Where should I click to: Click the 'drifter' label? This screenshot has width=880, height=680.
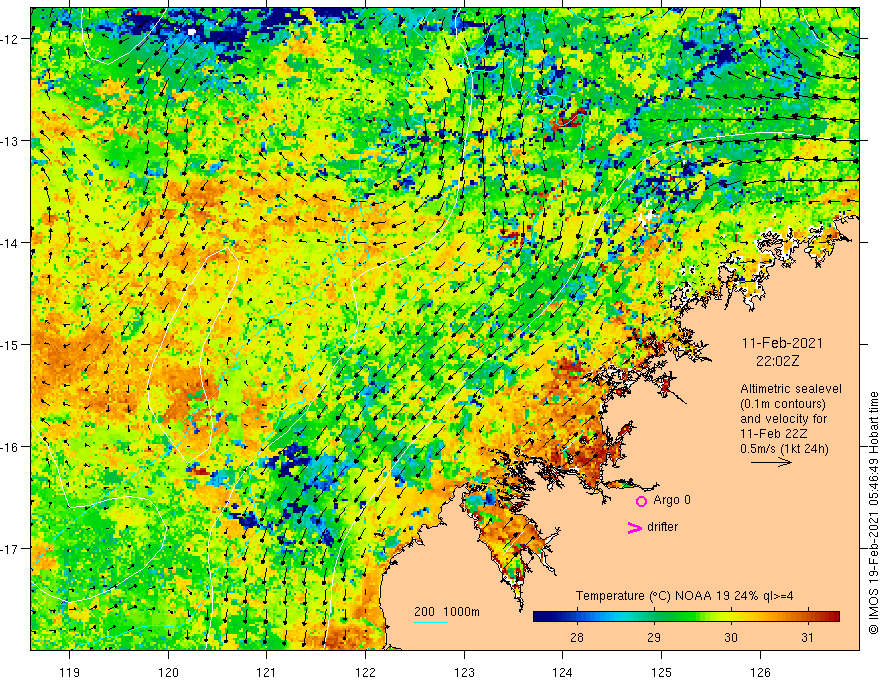coord(663,527)
